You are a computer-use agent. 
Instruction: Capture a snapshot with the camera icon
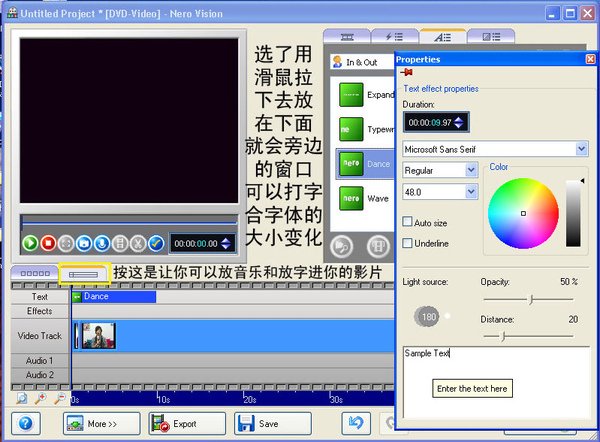(84, 243)
